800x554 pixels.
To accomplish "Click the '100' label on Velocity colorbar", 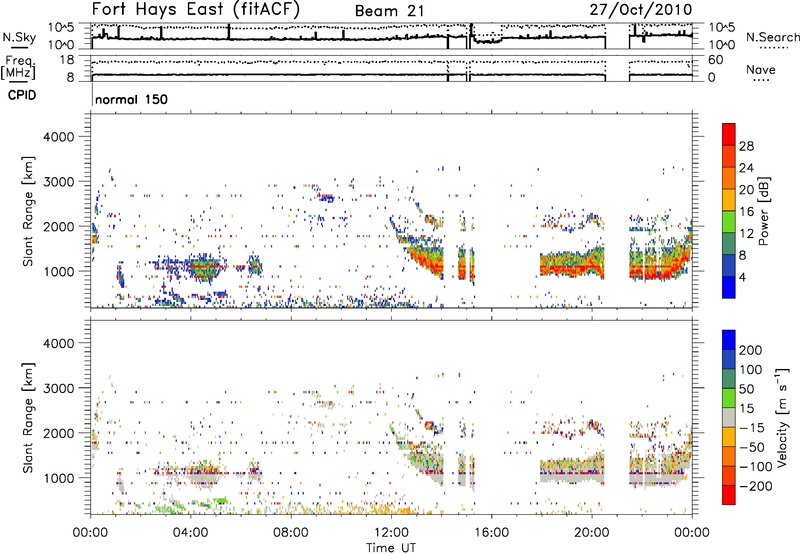I will coord(751,370).
